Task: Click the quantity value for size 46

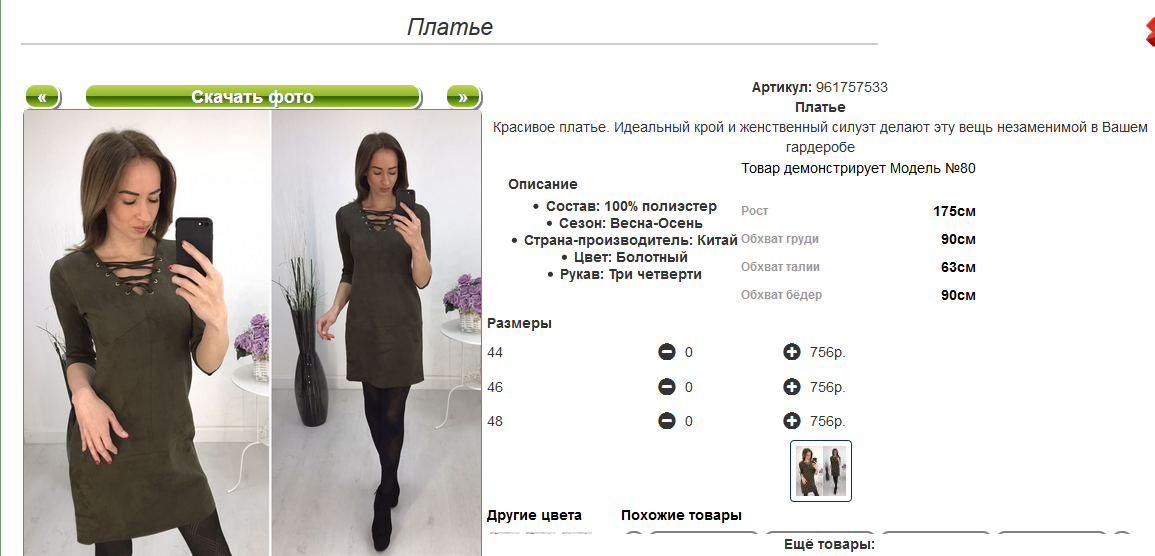Action: (689, 387)
